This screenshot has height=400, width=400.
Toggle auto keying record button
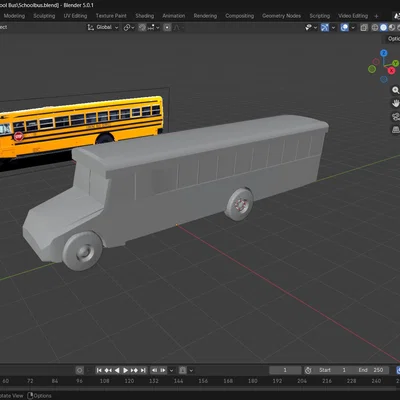(x=80, y=370)
